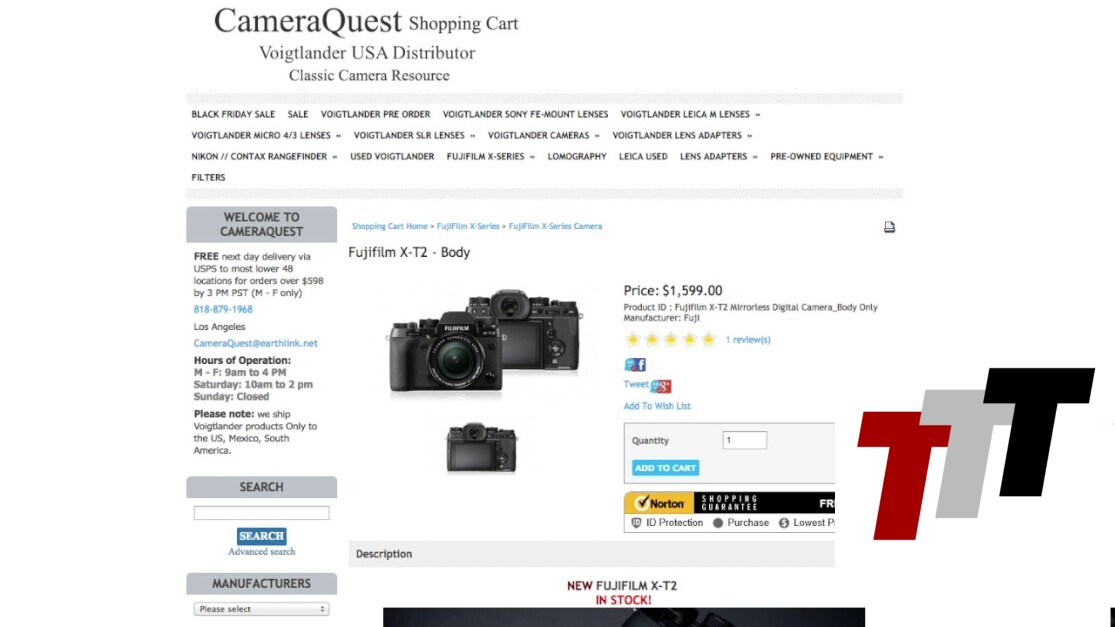
Task: Click the printer icon beside the breadcrumb
Action: (x=889, y=227)
